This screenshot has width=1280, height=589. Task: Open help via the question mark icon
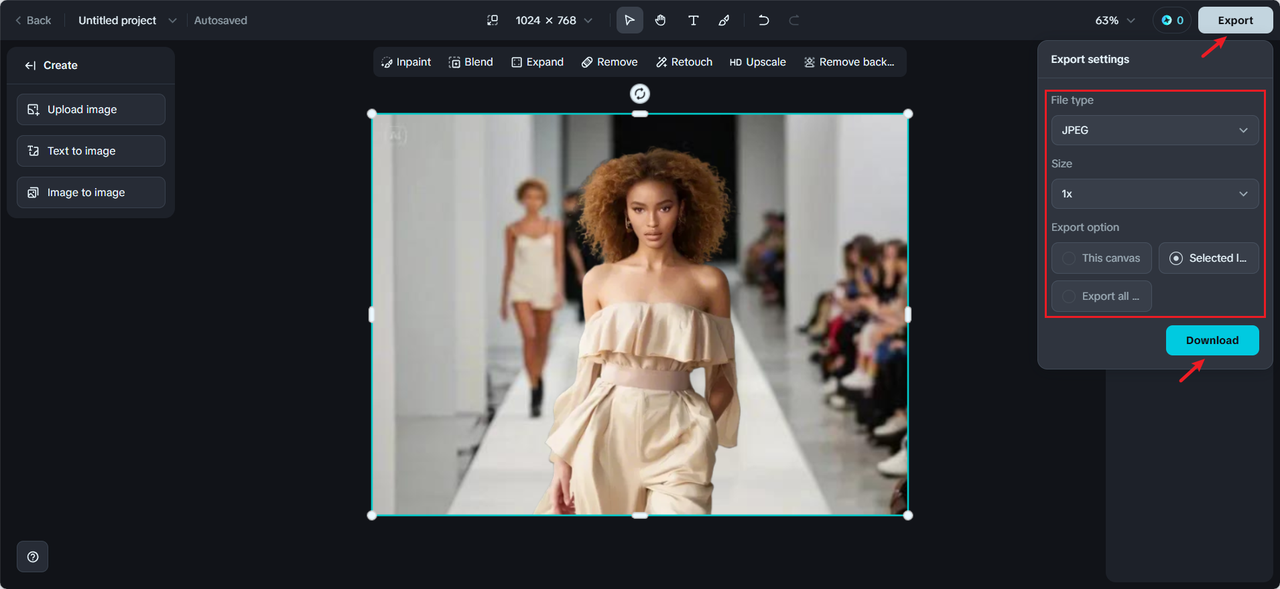pos(33,557)
